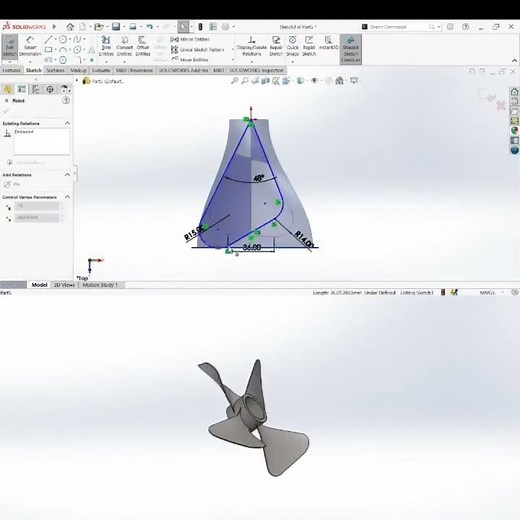520x520 pixels.
Task: Switch to the Features tab
Action: coord(12,70)
